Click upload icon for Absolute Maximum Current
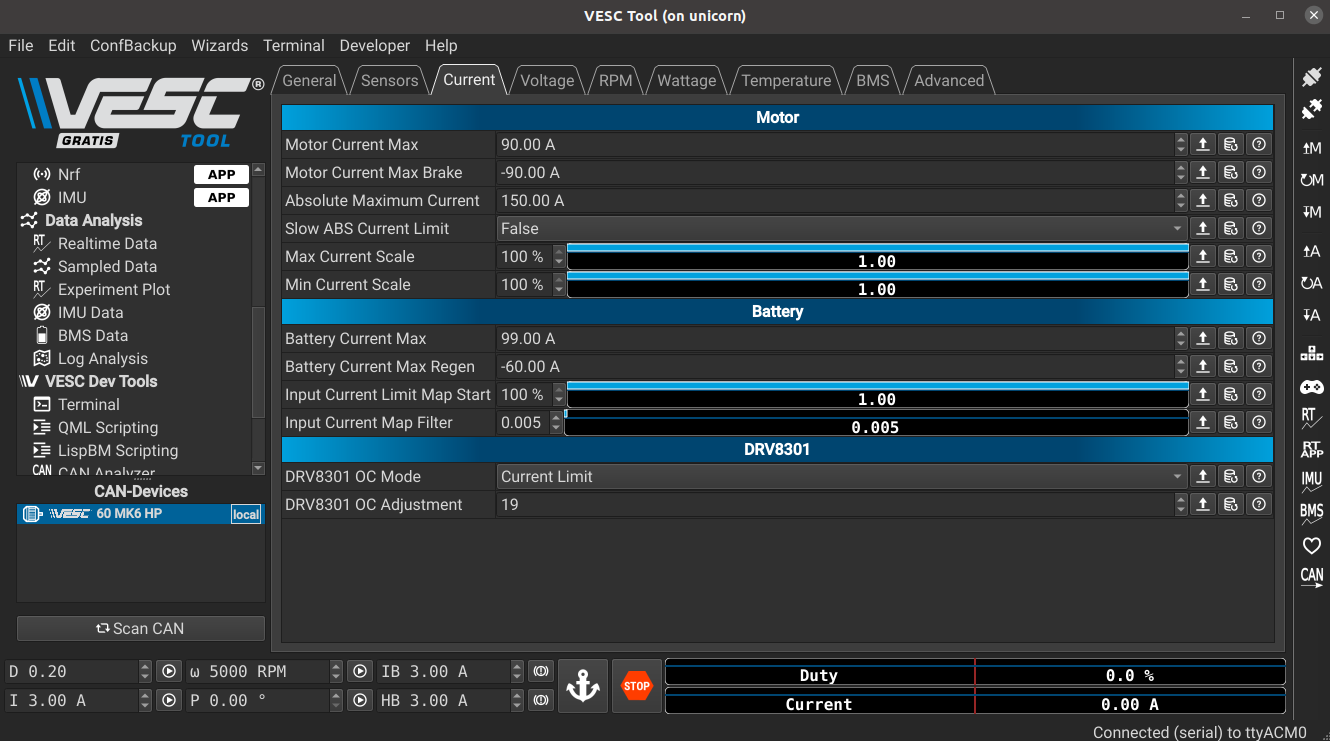The height and width of the screenshot is (741, 1330). pyautogui.click(x=1203, y=200)
